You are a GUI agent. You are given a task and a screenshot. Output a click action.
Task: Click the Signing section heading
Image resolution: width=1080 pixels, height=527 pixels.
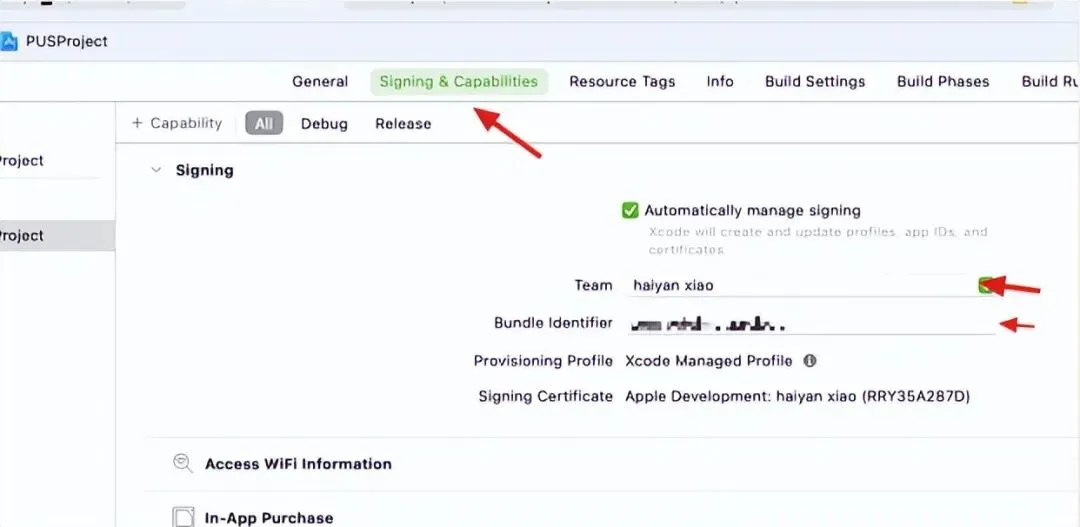pos(205,170)
